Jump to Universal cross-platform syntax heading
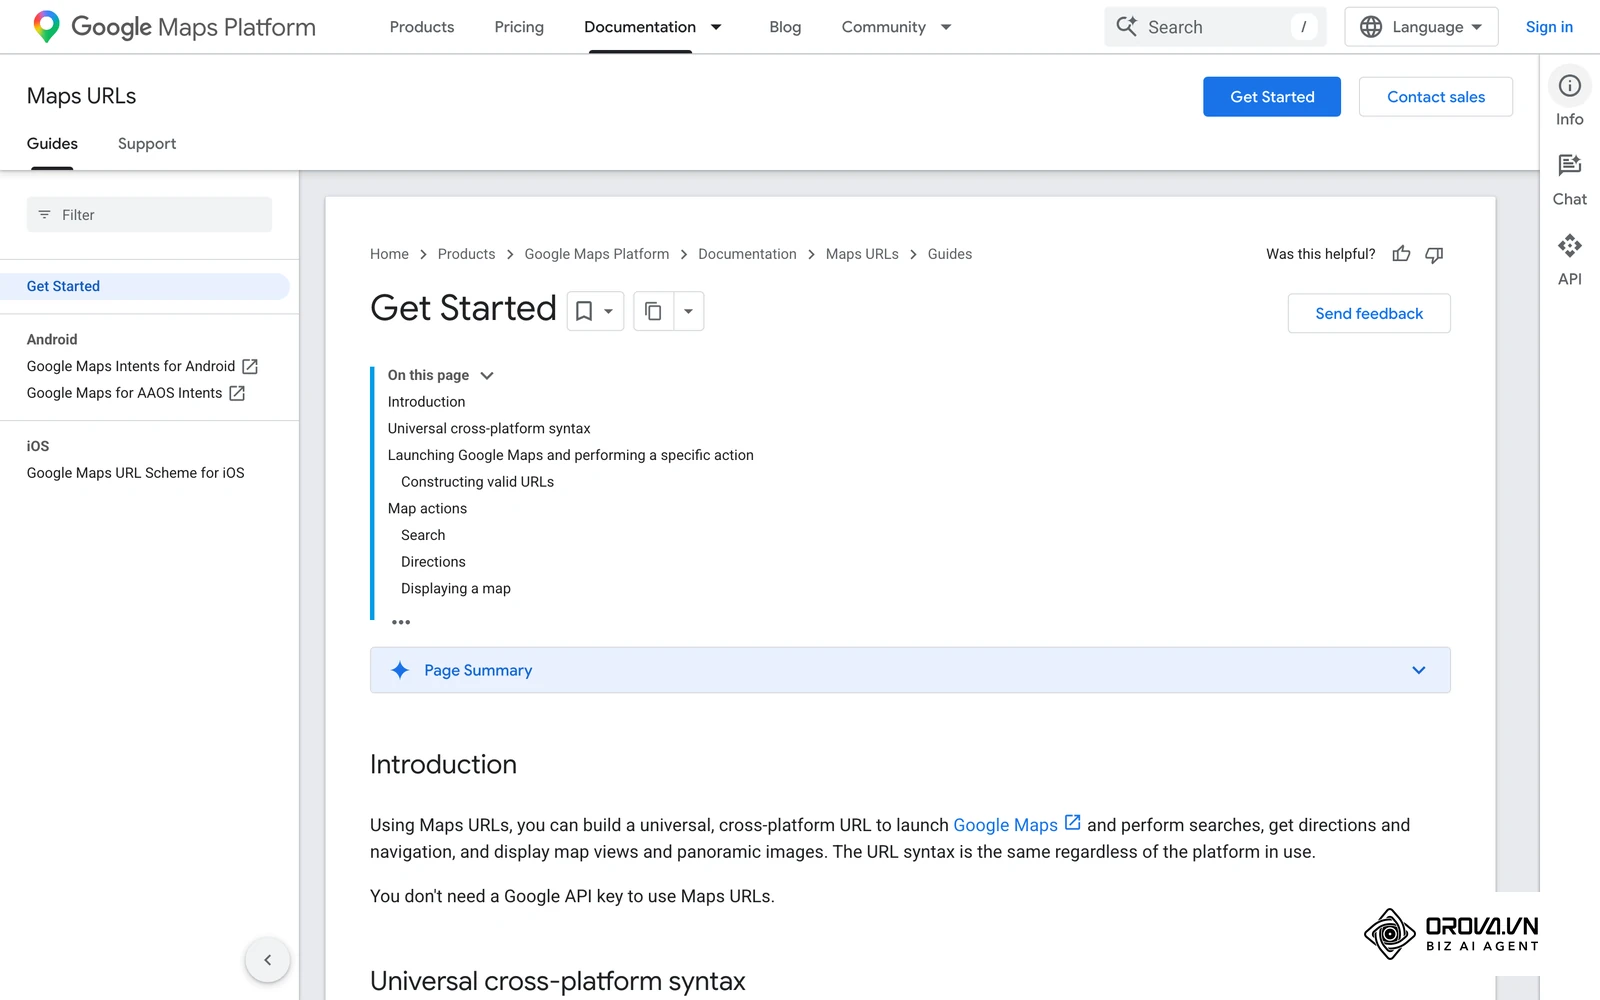 click(x=489, y=428)
